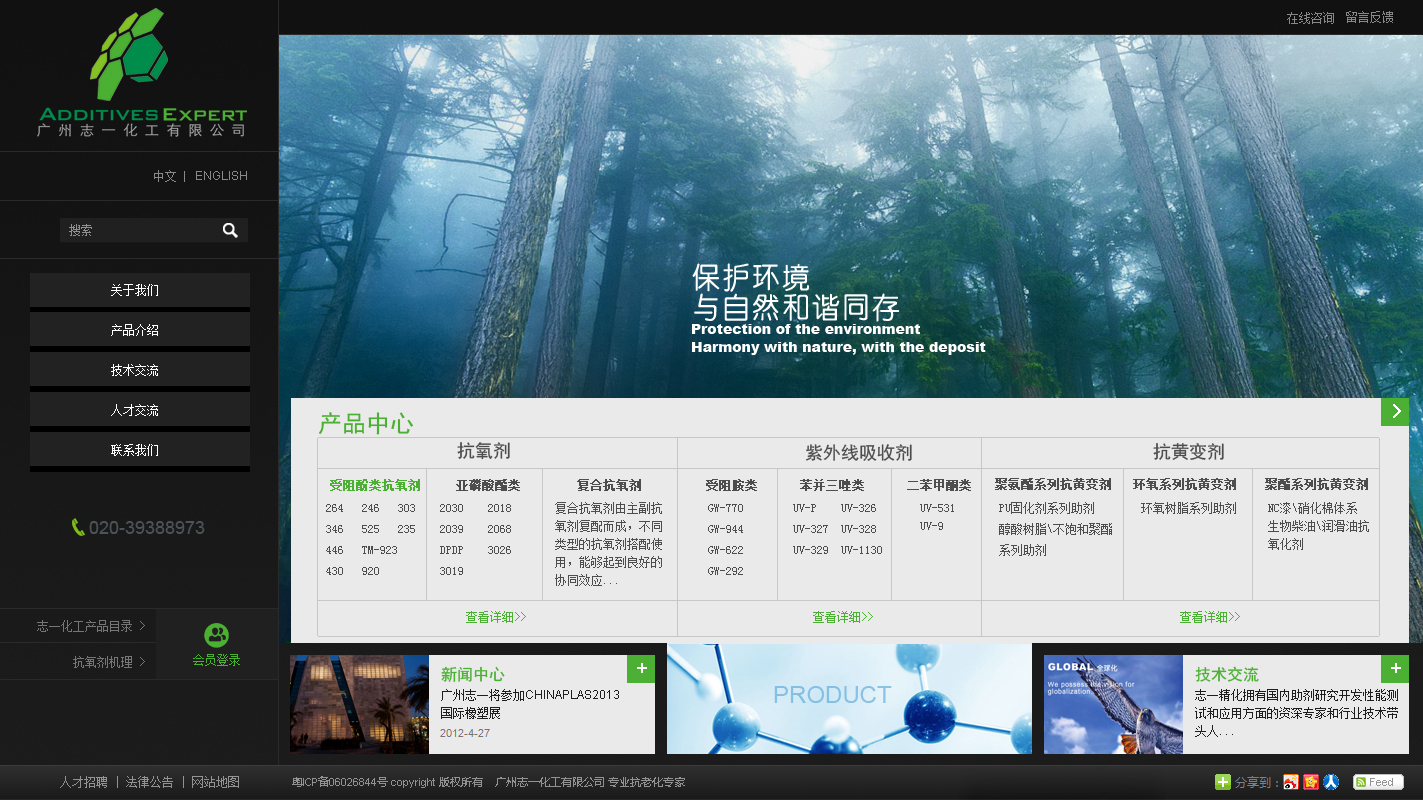Viewport: 1423px width, 800px height.
Task: Share to Renren blue icon
Action: [x=1331, y=782]
